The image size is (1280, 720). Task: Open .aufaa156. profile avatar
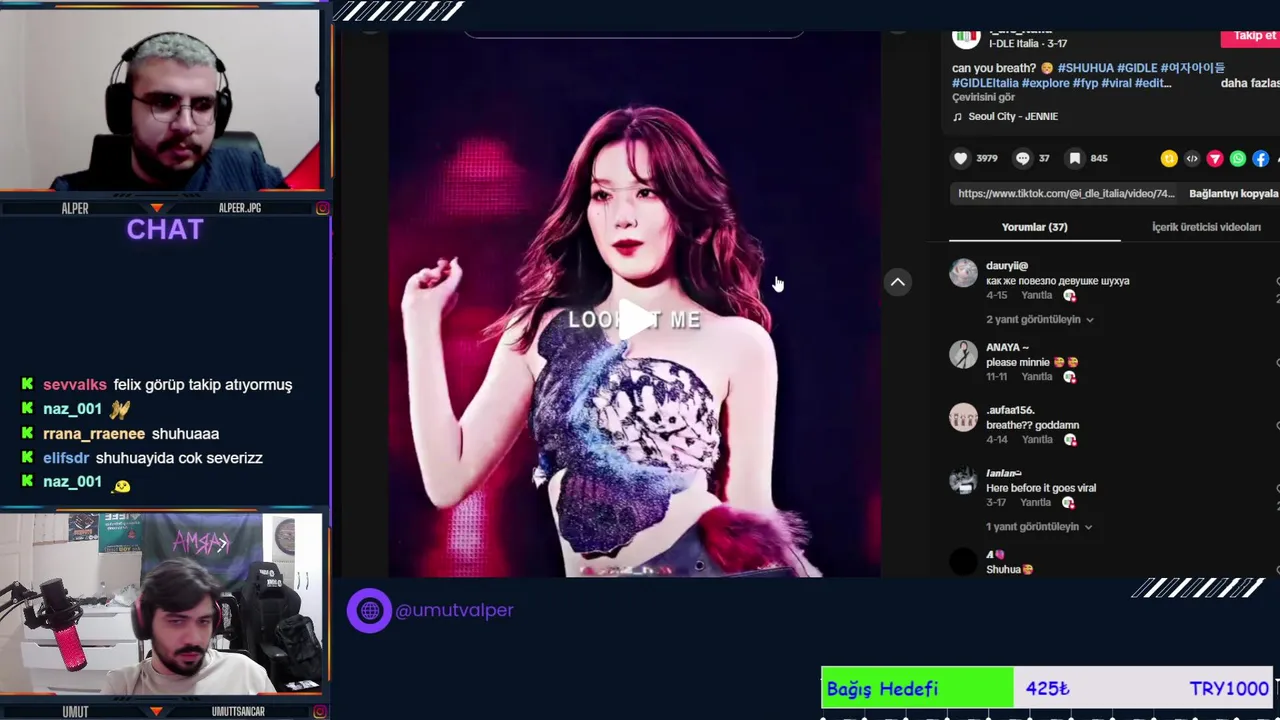[x=963, y=417]
